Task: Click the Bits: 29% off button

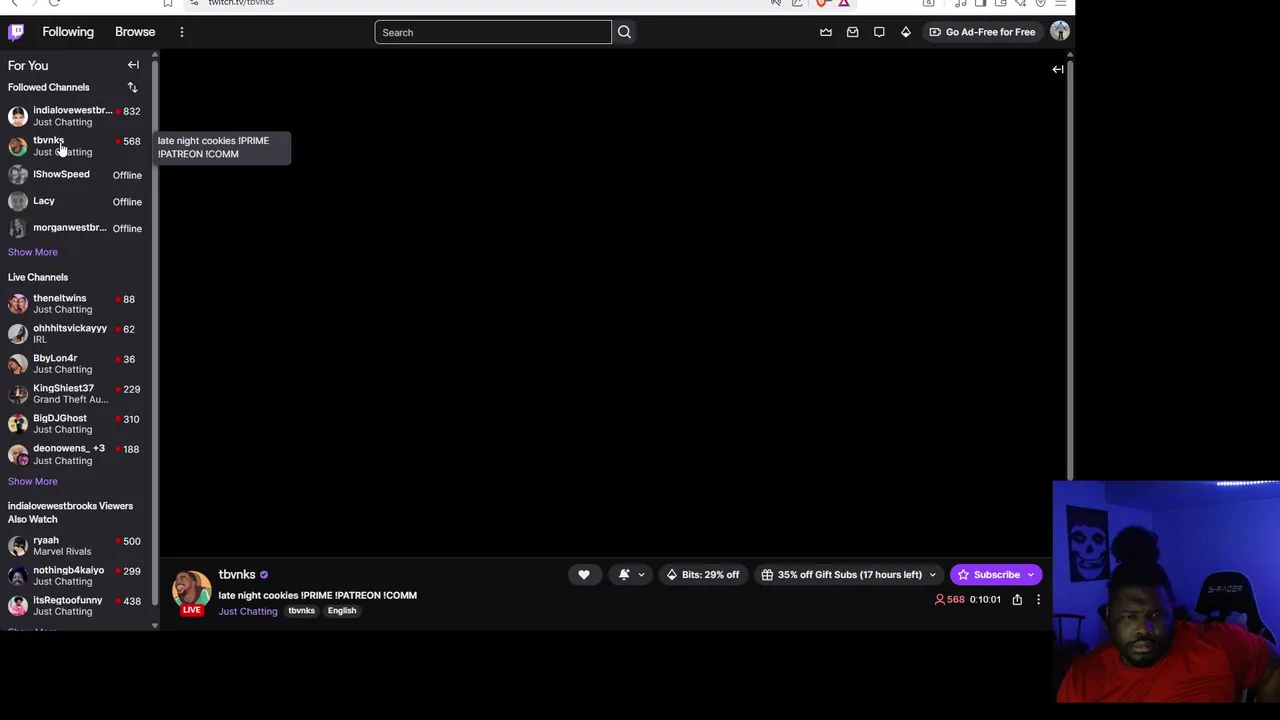Action: (x=703, y=574)
